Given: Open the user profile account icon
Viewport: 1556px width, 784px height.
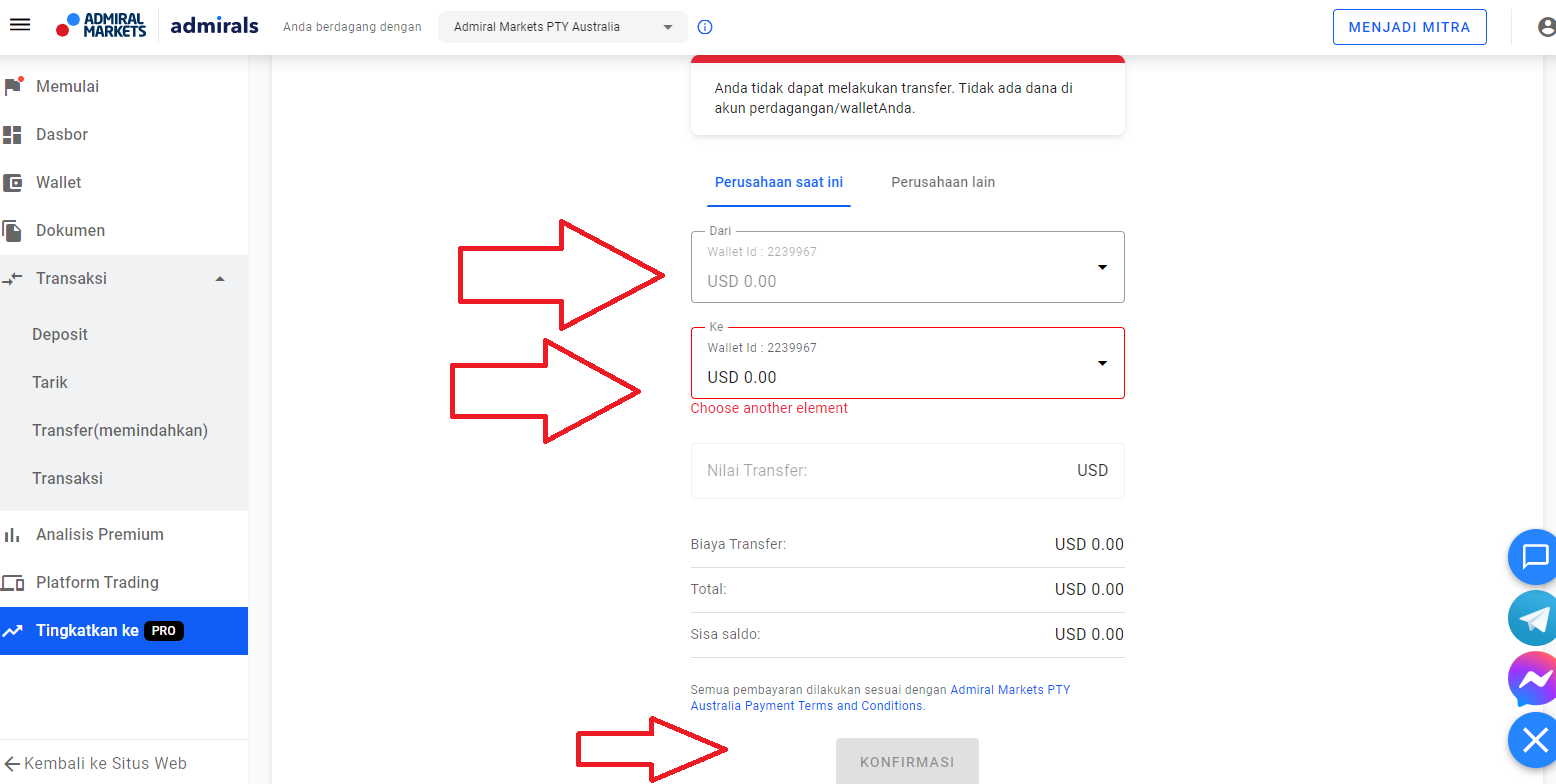Looking at the screenshot, I should coord(1546,27).
